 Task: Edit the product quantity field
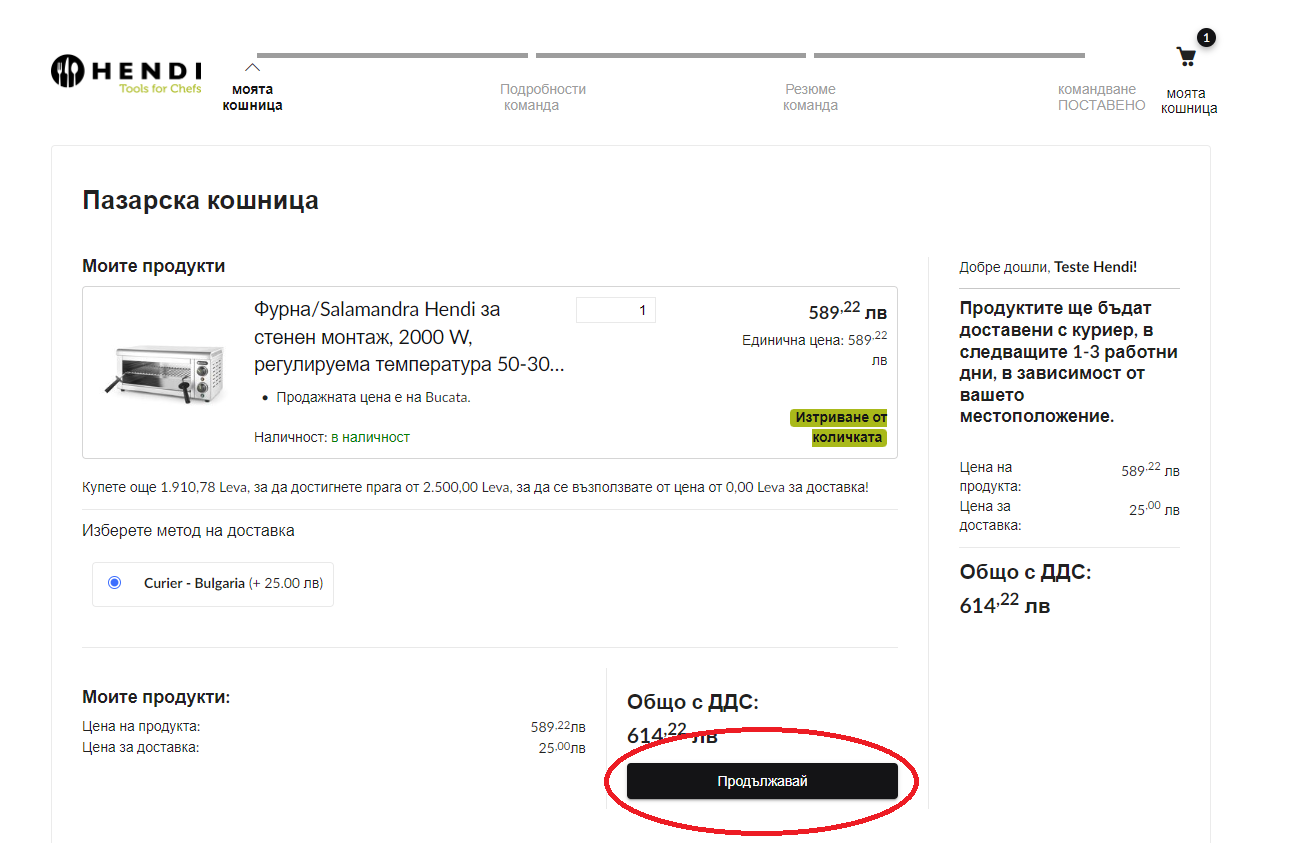[x=616, y=310]
